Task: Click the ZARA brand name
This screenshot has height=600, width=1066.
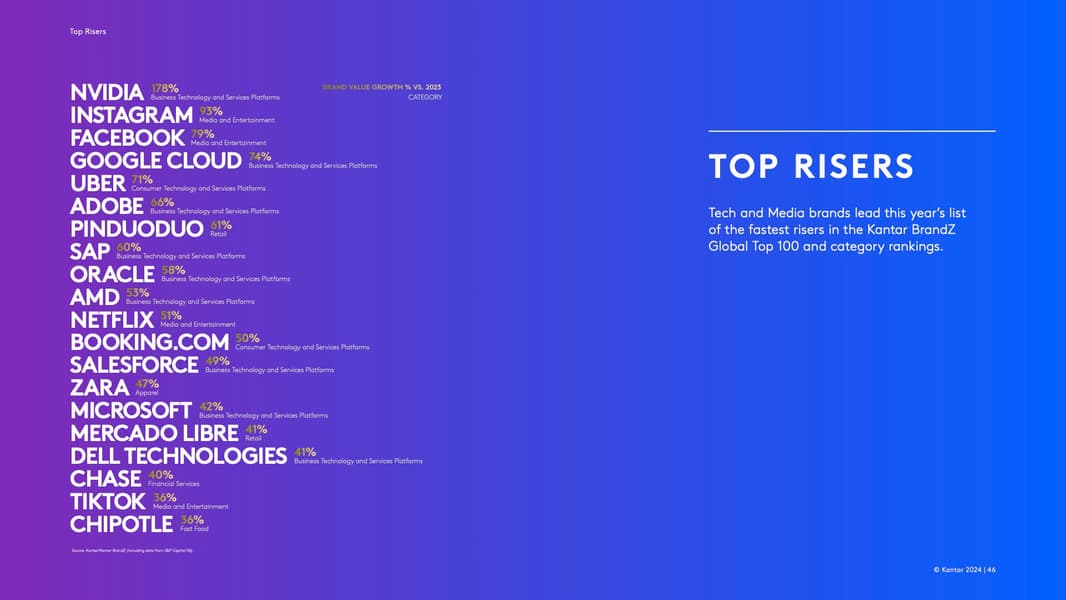Action: [x=99, y=388]
